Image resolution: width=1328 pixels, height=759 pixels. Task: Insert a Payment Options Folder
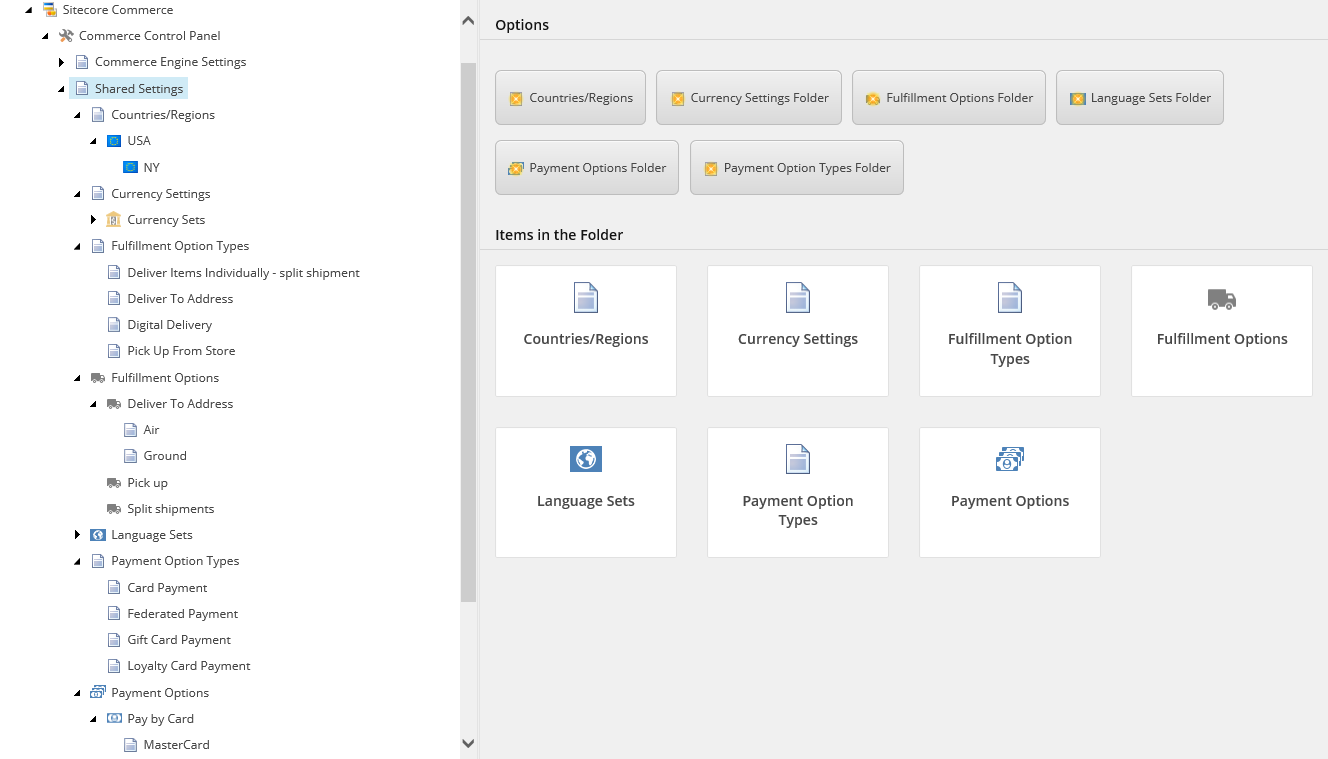[587, 168]
